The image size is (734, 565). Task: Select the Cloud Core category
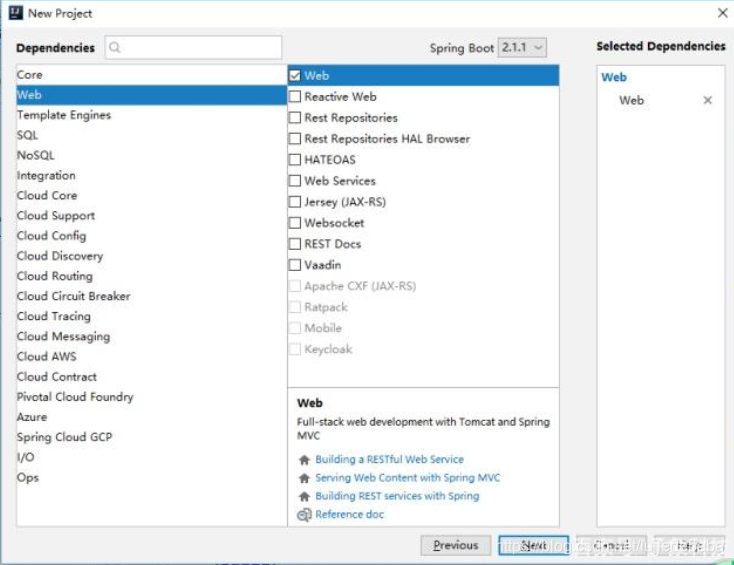click(x=152, y=196)
